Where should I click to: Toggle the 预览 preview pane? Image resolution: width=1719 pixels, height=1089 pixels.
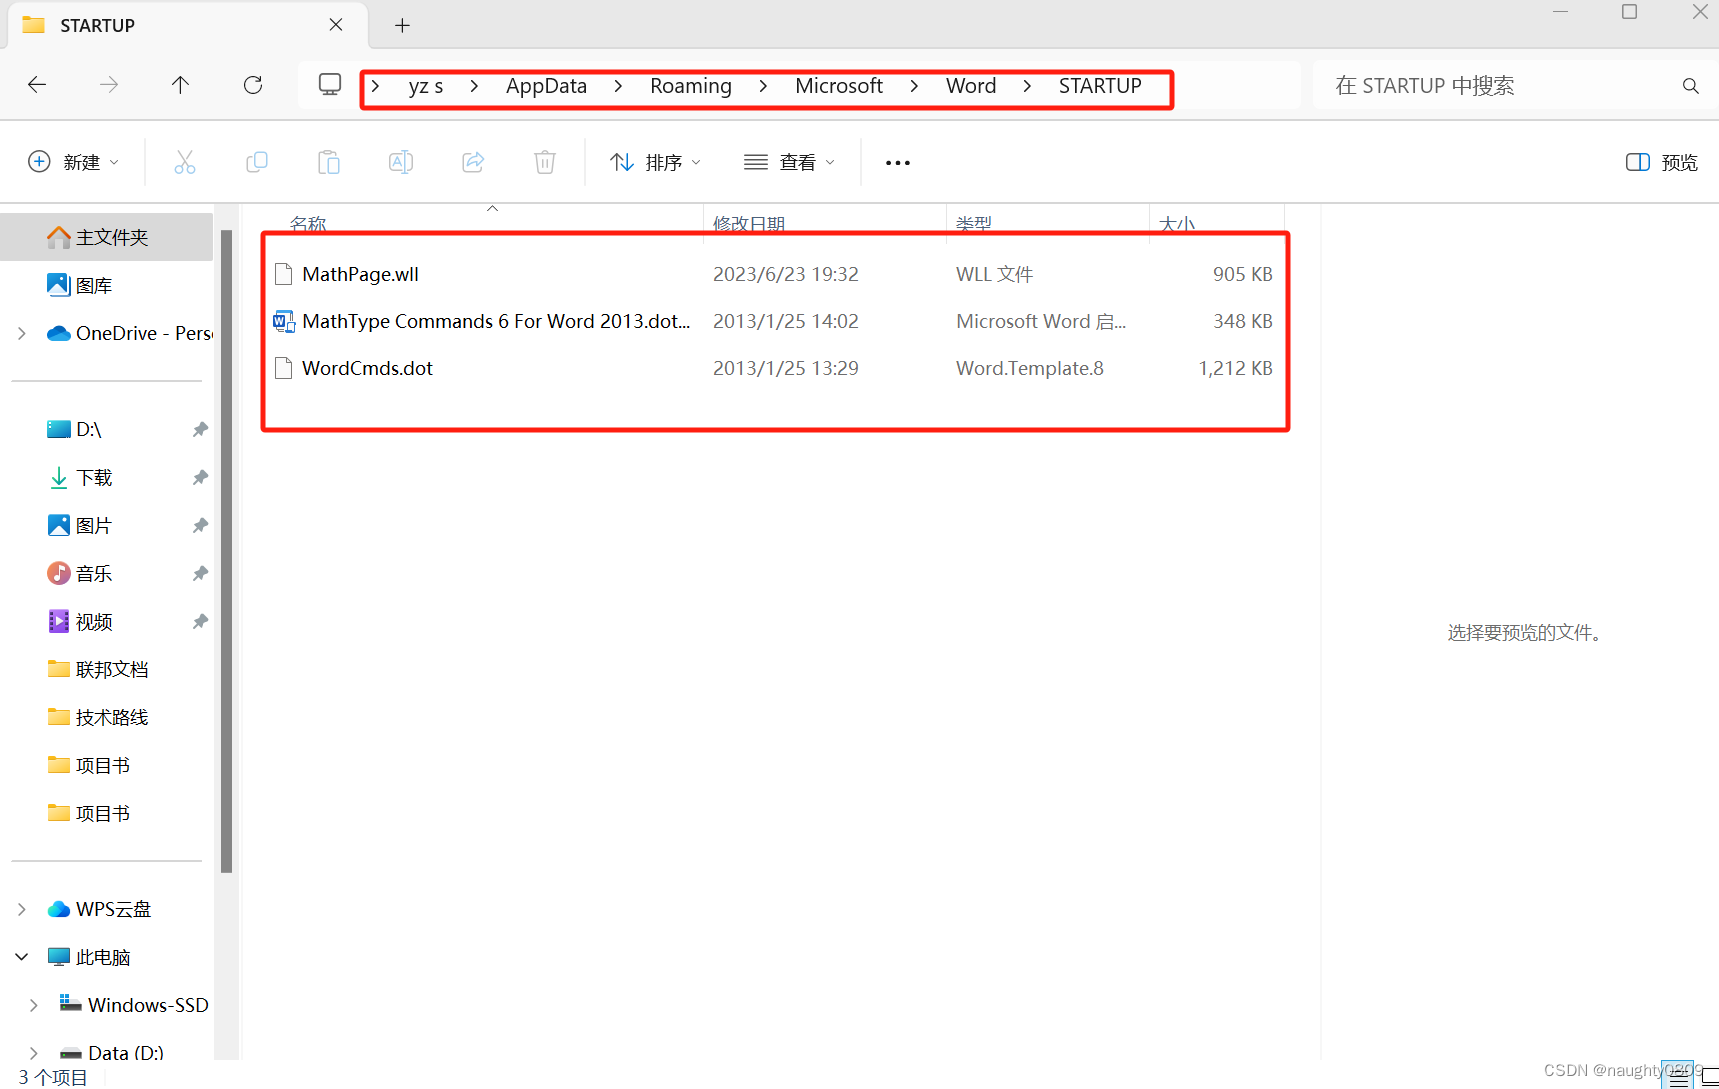coord(1662,162)
